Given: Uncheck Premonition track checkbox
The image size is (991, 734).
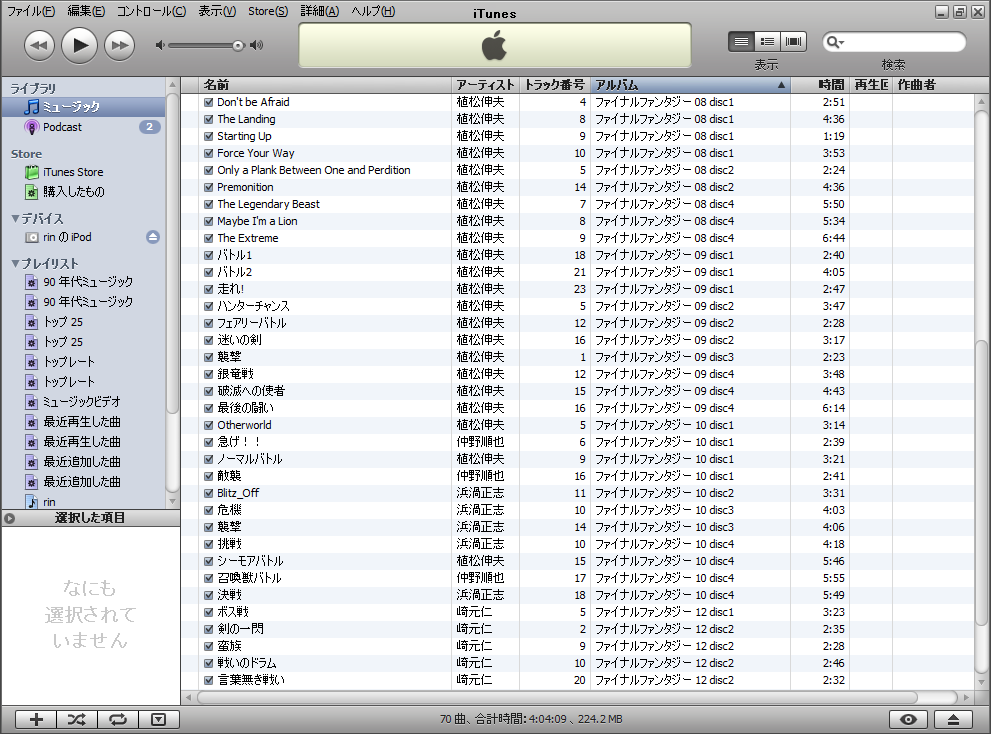Looking at the screenshot, I should pos(209,187).
